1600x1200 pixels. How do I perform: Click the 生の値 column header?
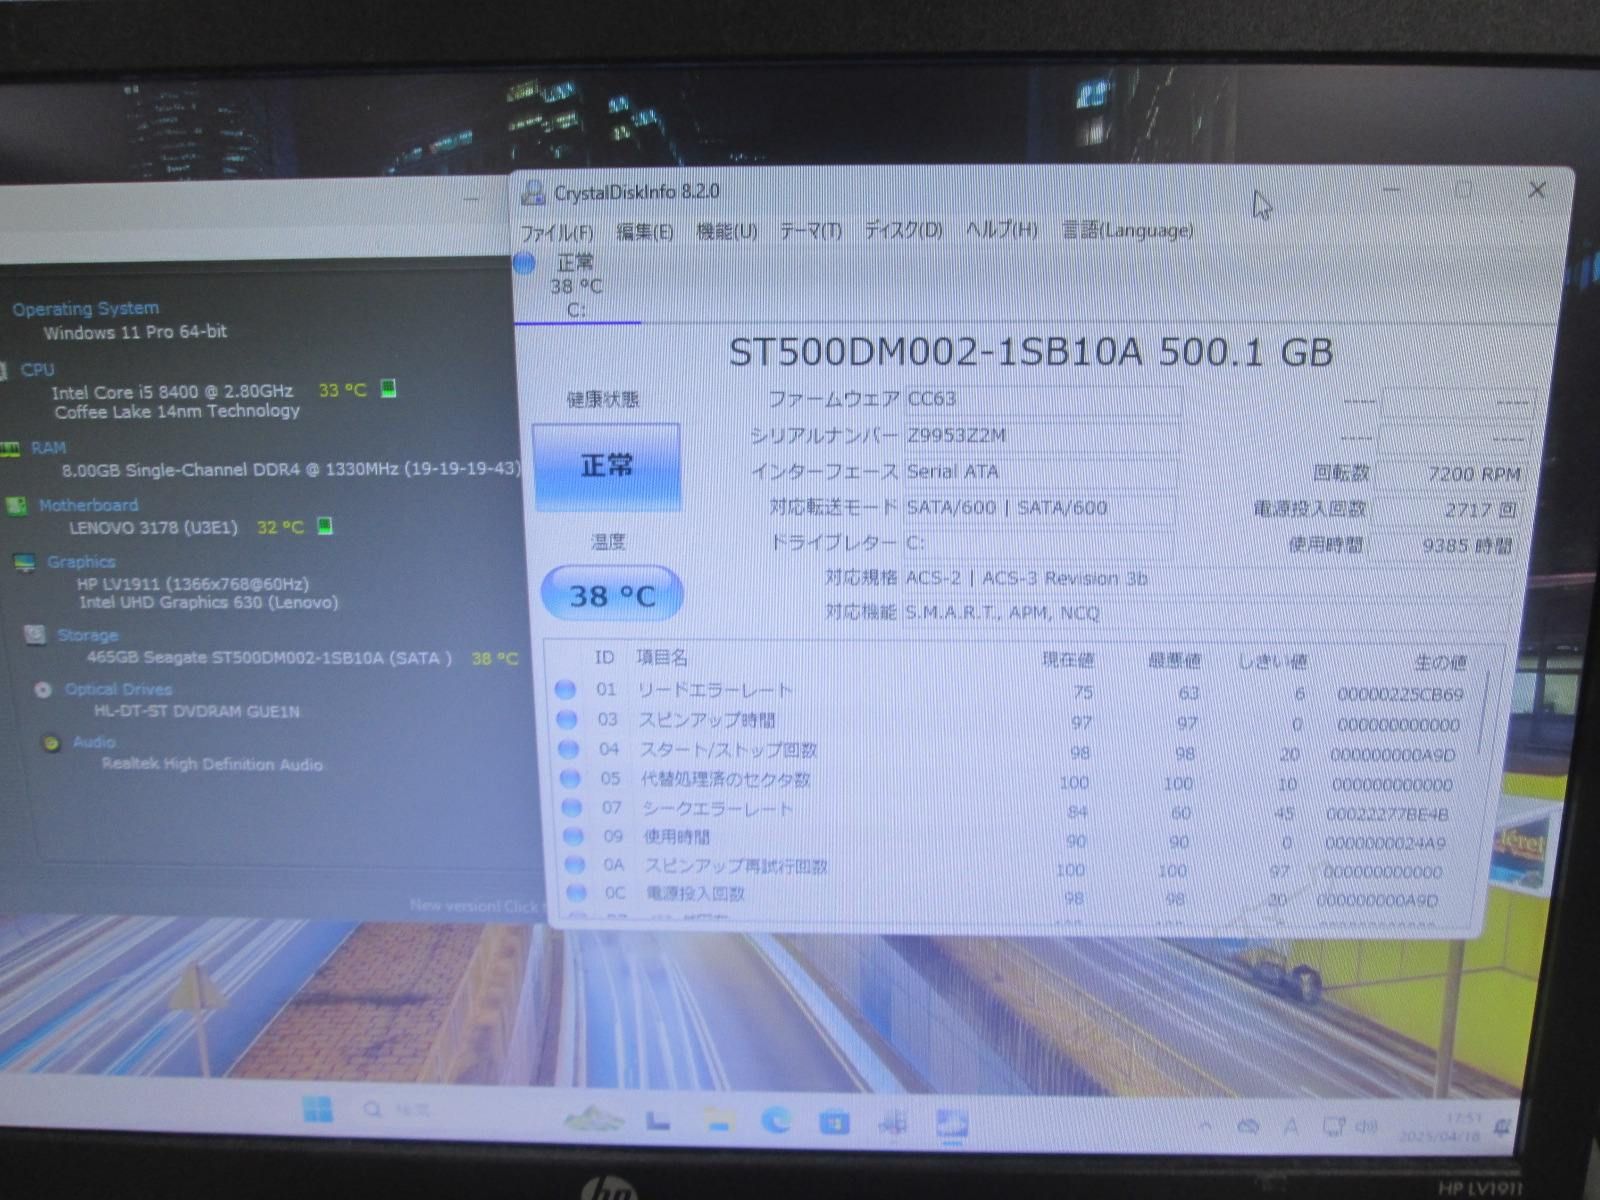coord(1440,662)
